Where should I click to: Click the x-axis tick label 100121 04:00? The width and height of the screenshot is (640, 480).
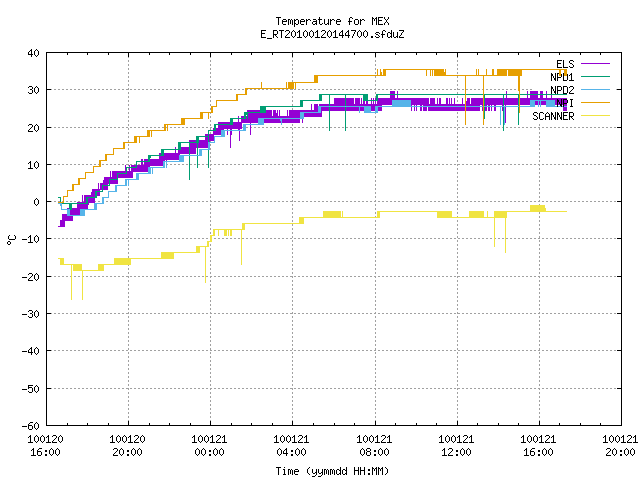click(291, 446)
